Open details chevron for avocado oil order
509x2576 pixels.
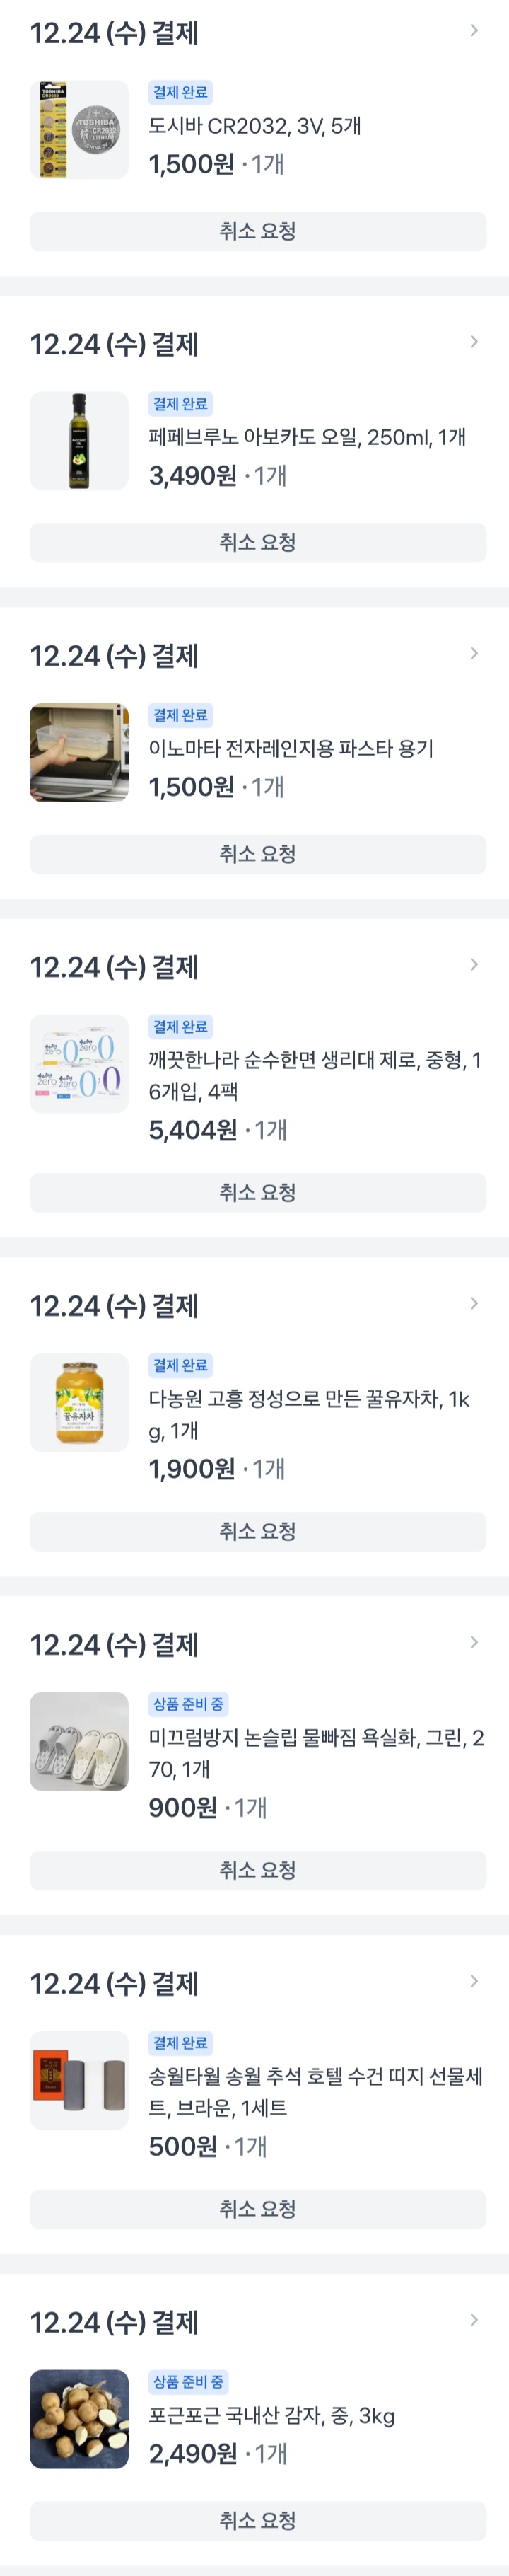point(474,342)
